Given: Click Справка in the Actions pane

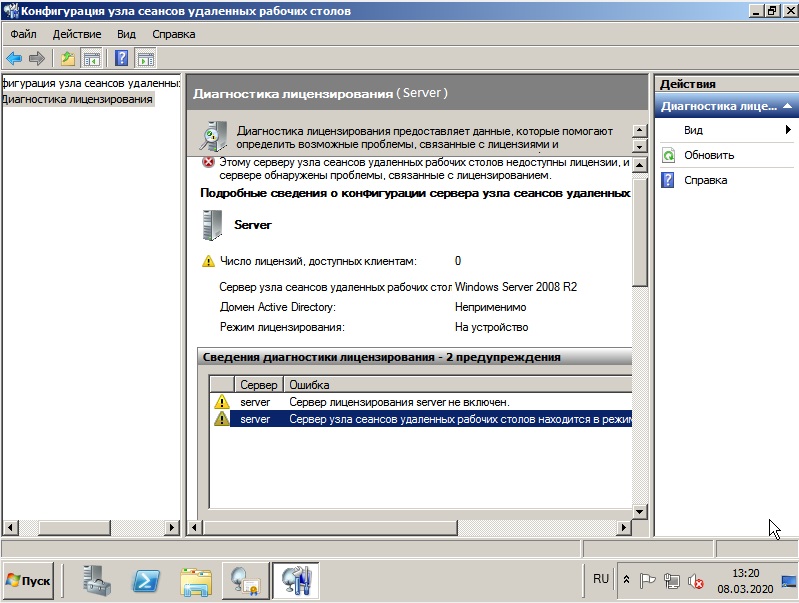Looking at the screenshot, I should 705,180.
